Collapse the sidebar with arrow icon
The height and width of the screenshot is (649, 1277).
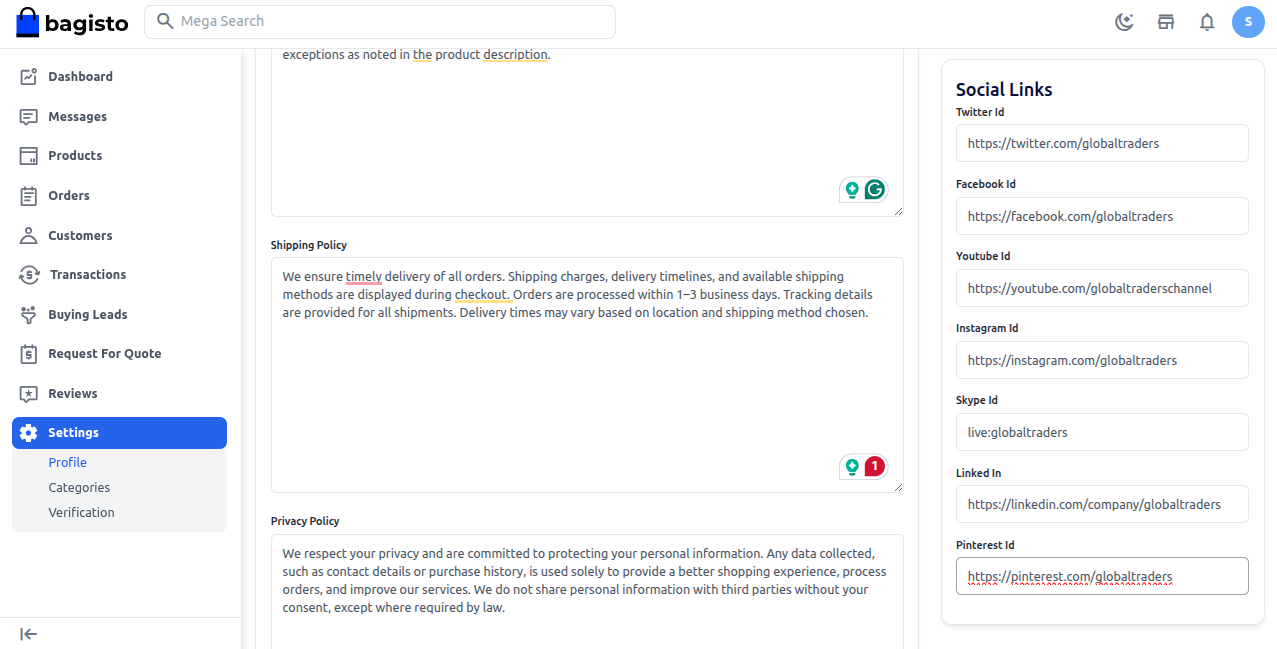tap(29, 634)
